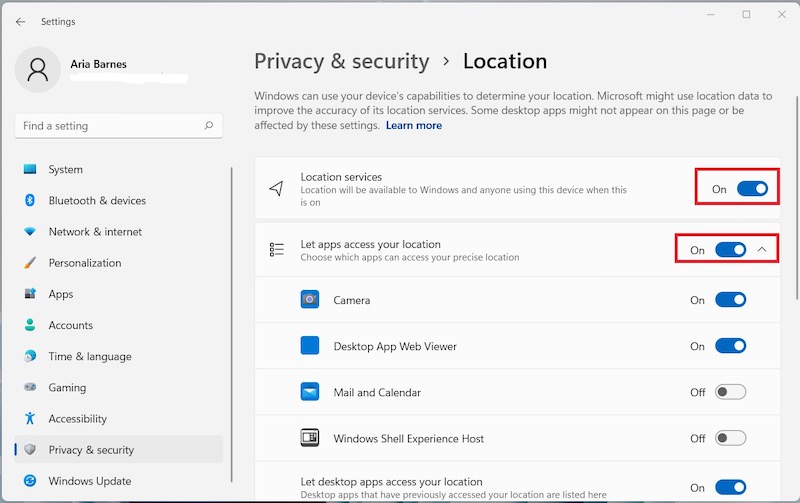Click the Accessibility figure icon in sidebar

tap(30, 418)
